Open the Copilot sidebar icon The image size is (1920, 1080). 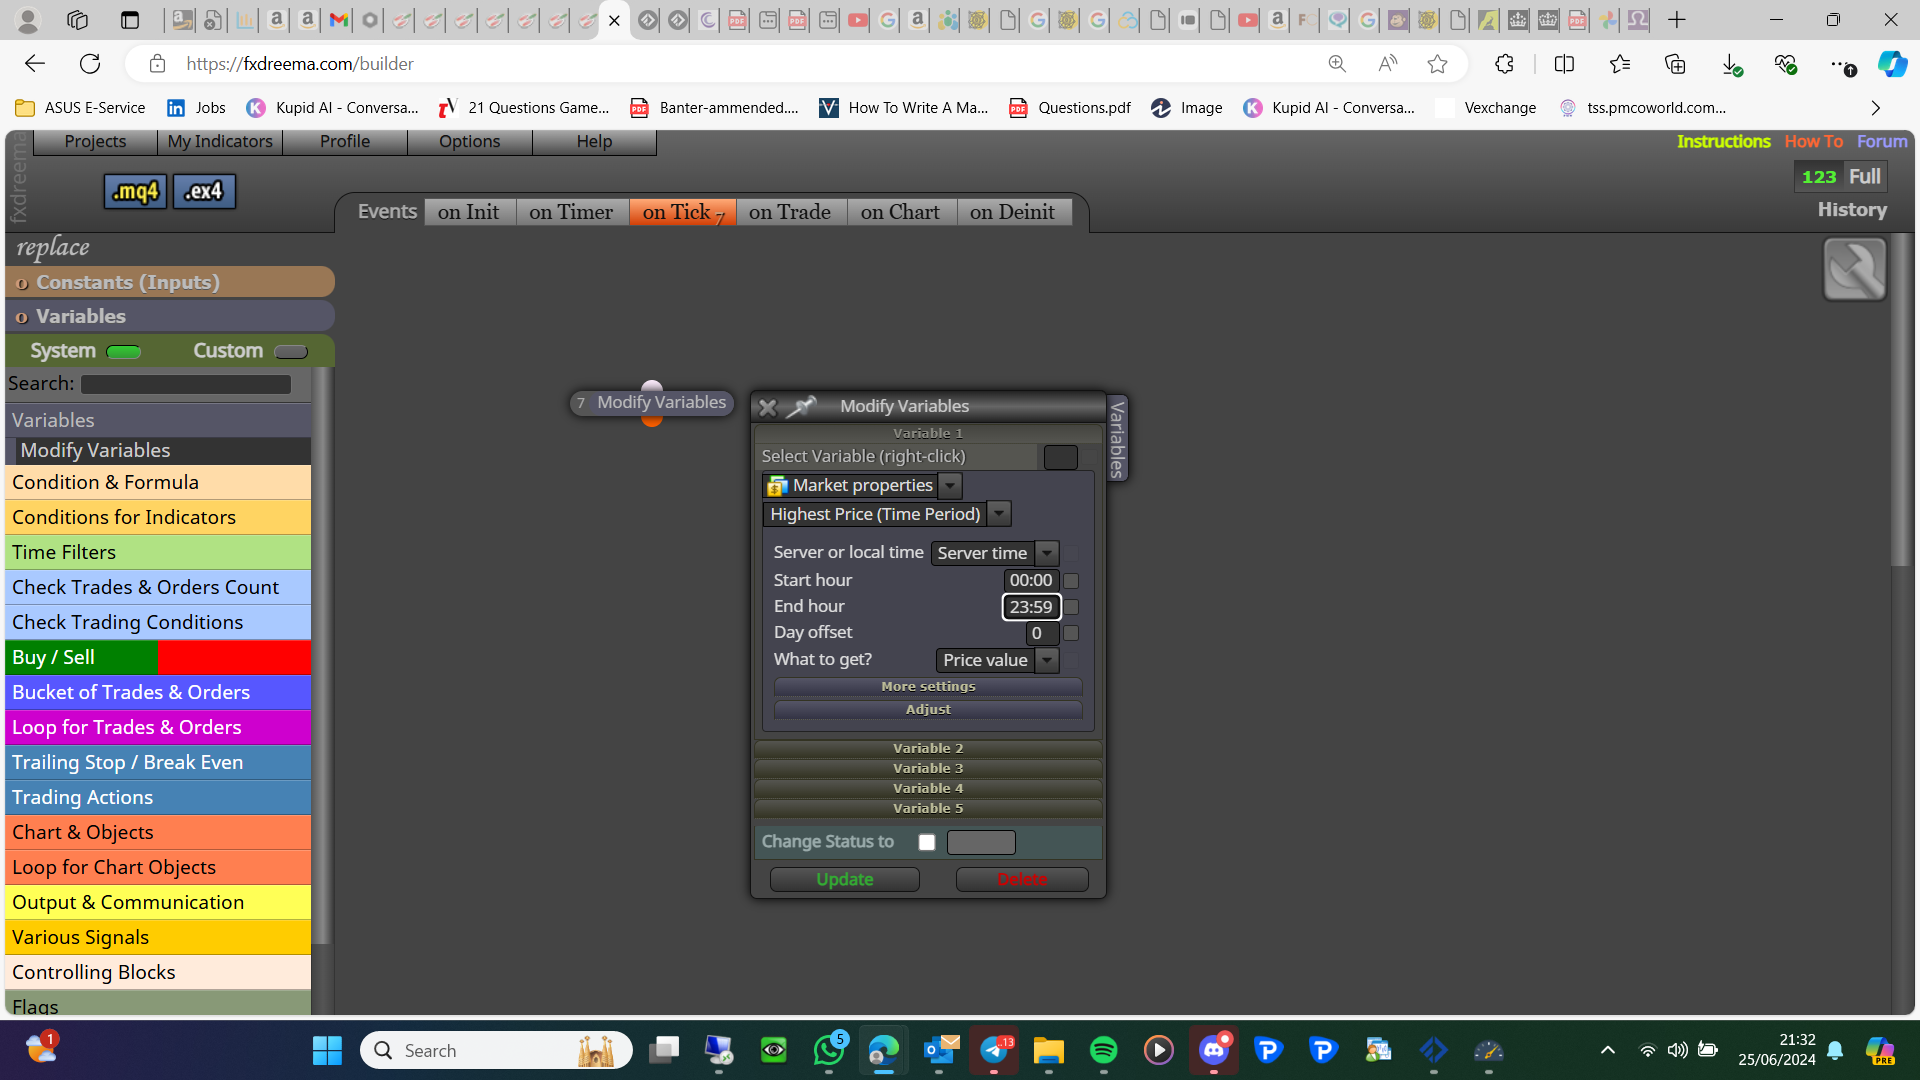1892,64
